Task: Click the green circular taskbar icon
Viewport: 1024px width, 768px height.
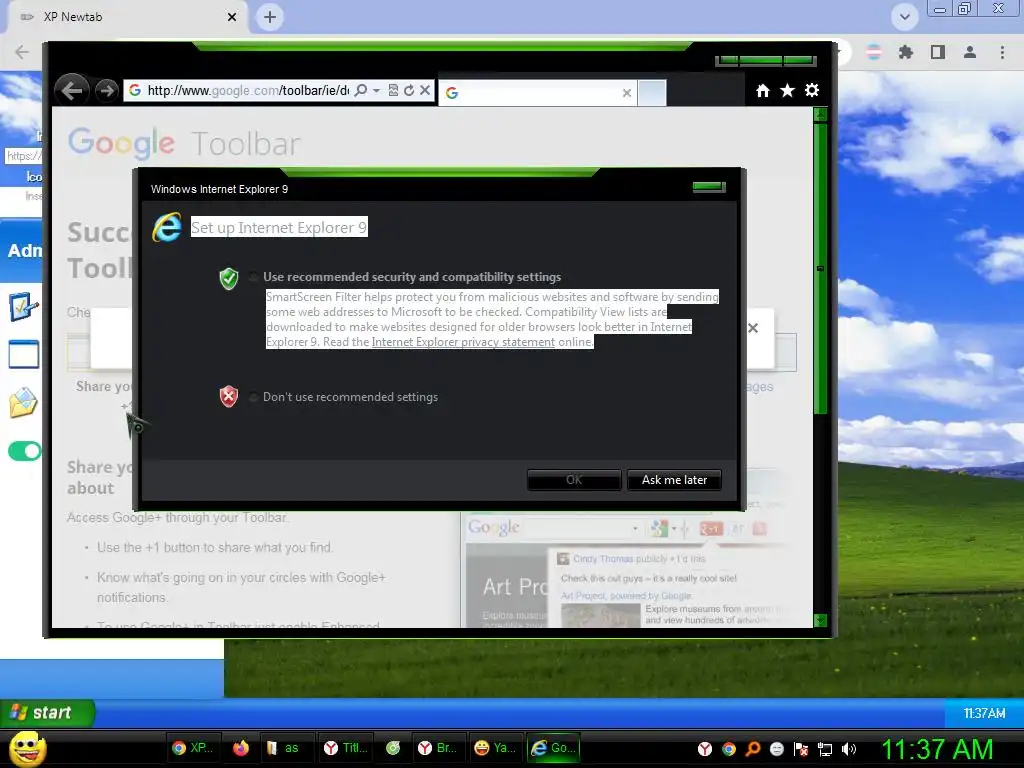Action: [393, 748]
